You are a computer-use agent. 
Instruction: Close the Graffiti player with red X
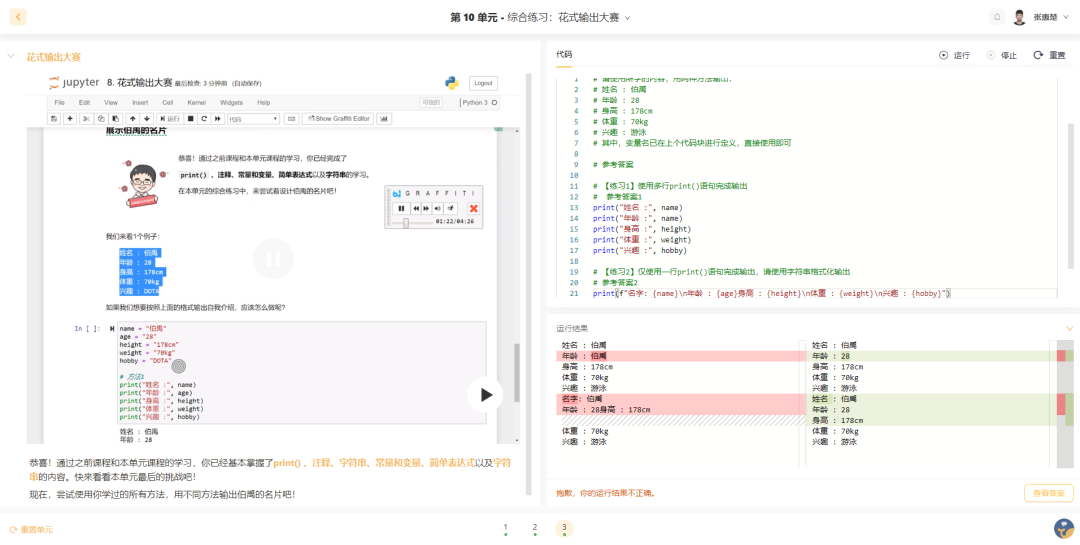coord(473,208)
